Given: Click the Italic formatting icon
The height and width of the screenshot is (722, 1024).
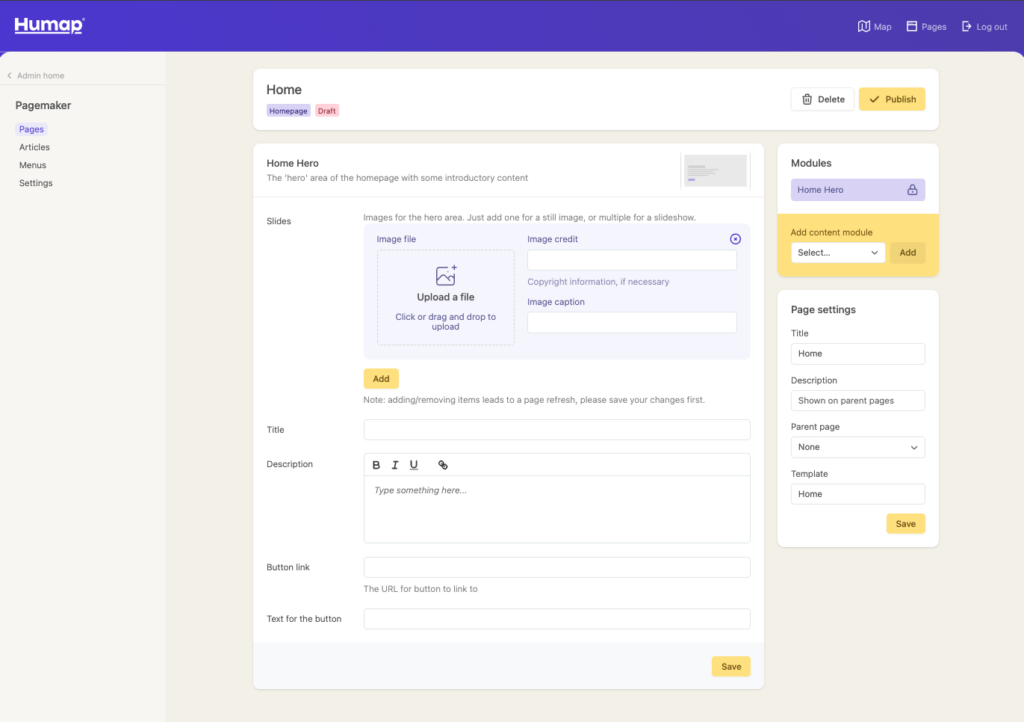Looking at the screenshot, I should pos(395,465).
